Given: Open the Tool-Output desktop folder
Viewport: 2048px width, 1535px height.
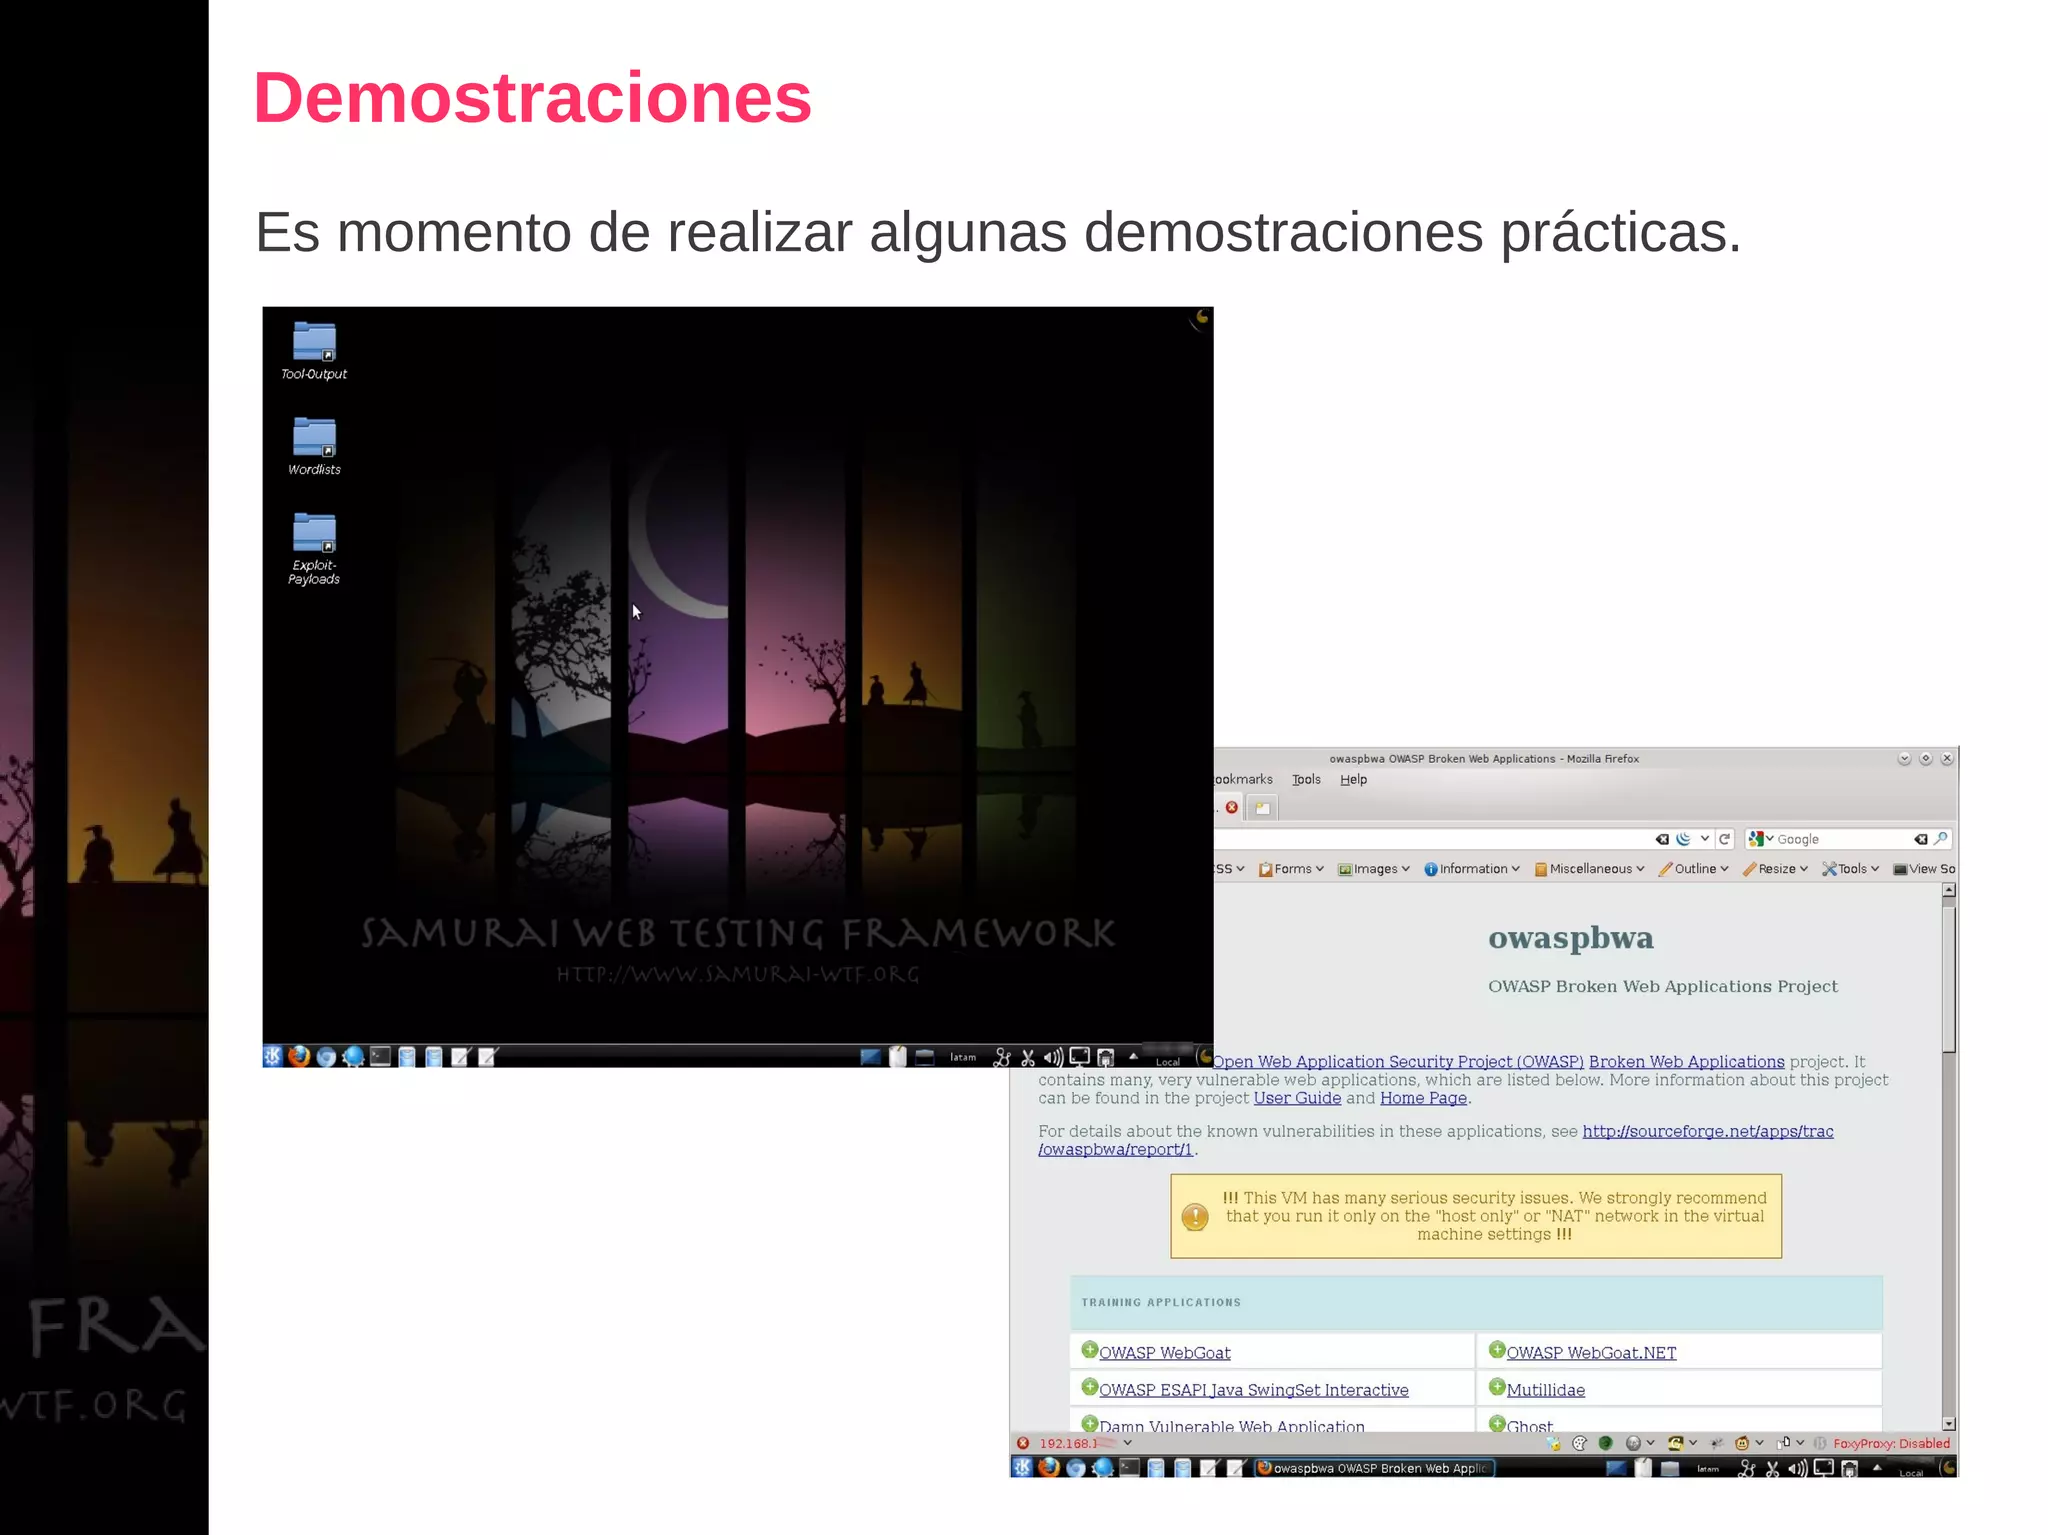Looking at the screenshot, I should pyautogui.click(x=314, y=343).
